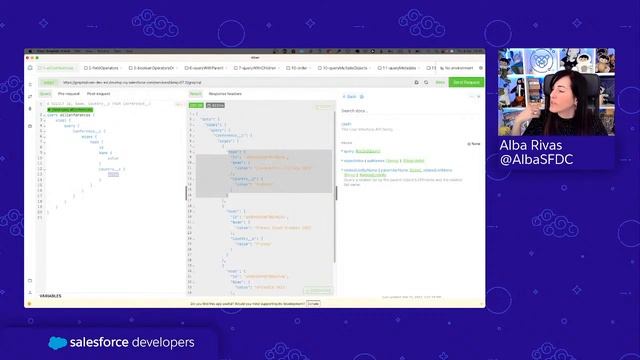Viewport: 640px width, 360px height.
Task: Click the Search docs input field
Action: 410,111
